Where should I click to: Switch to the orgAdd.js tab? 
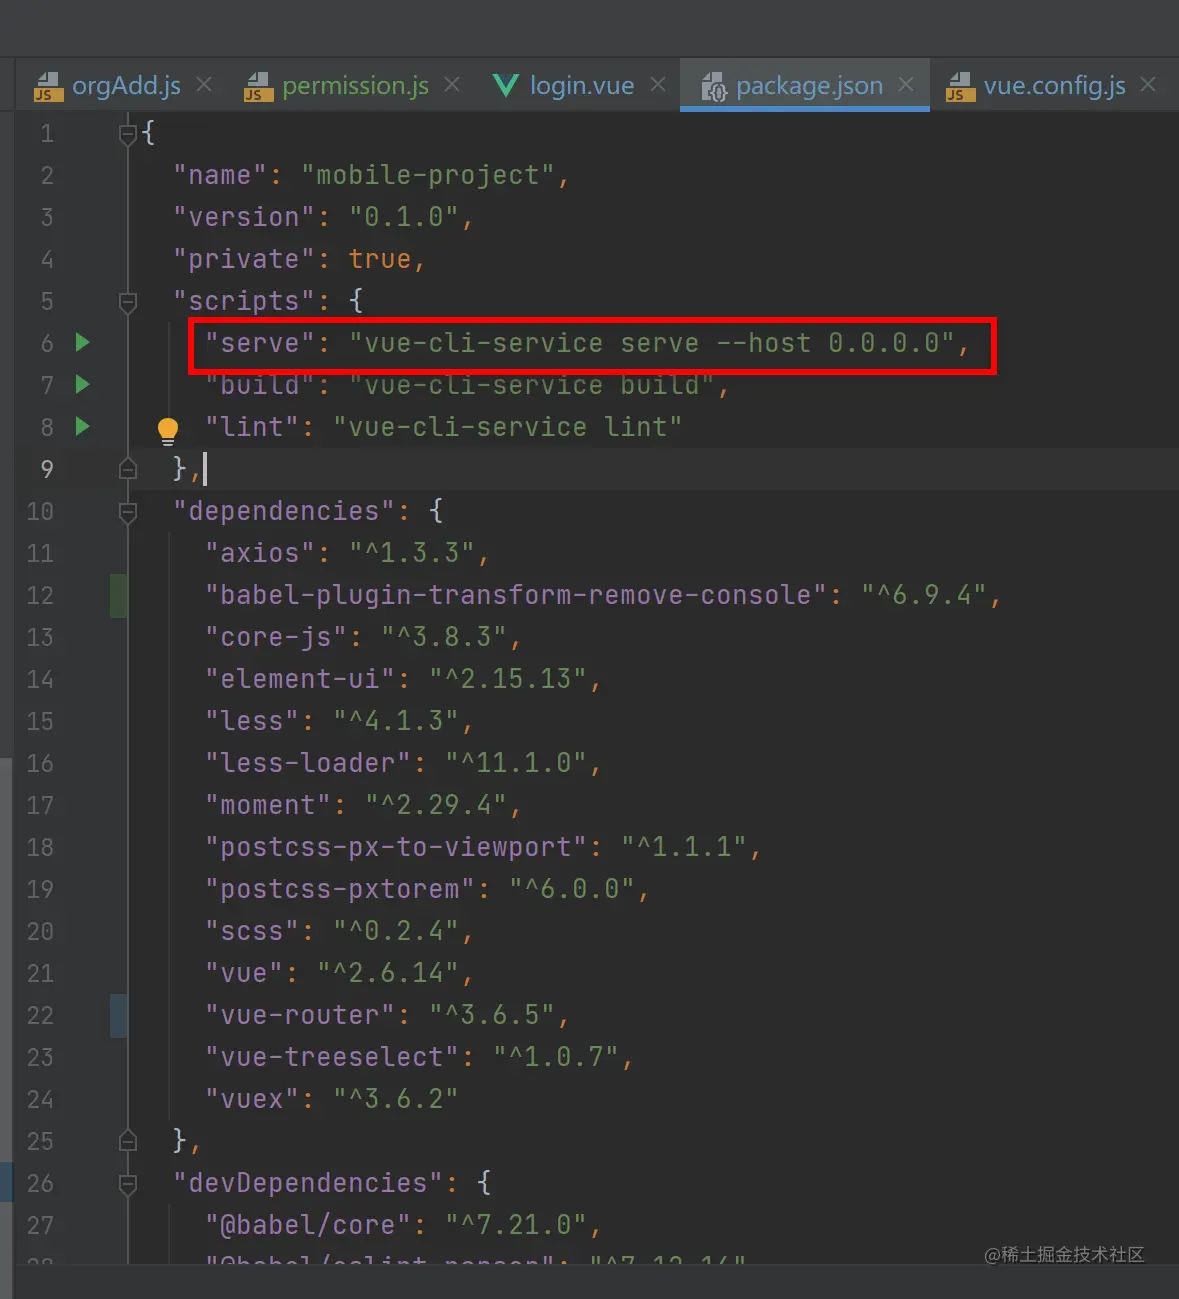107,86
